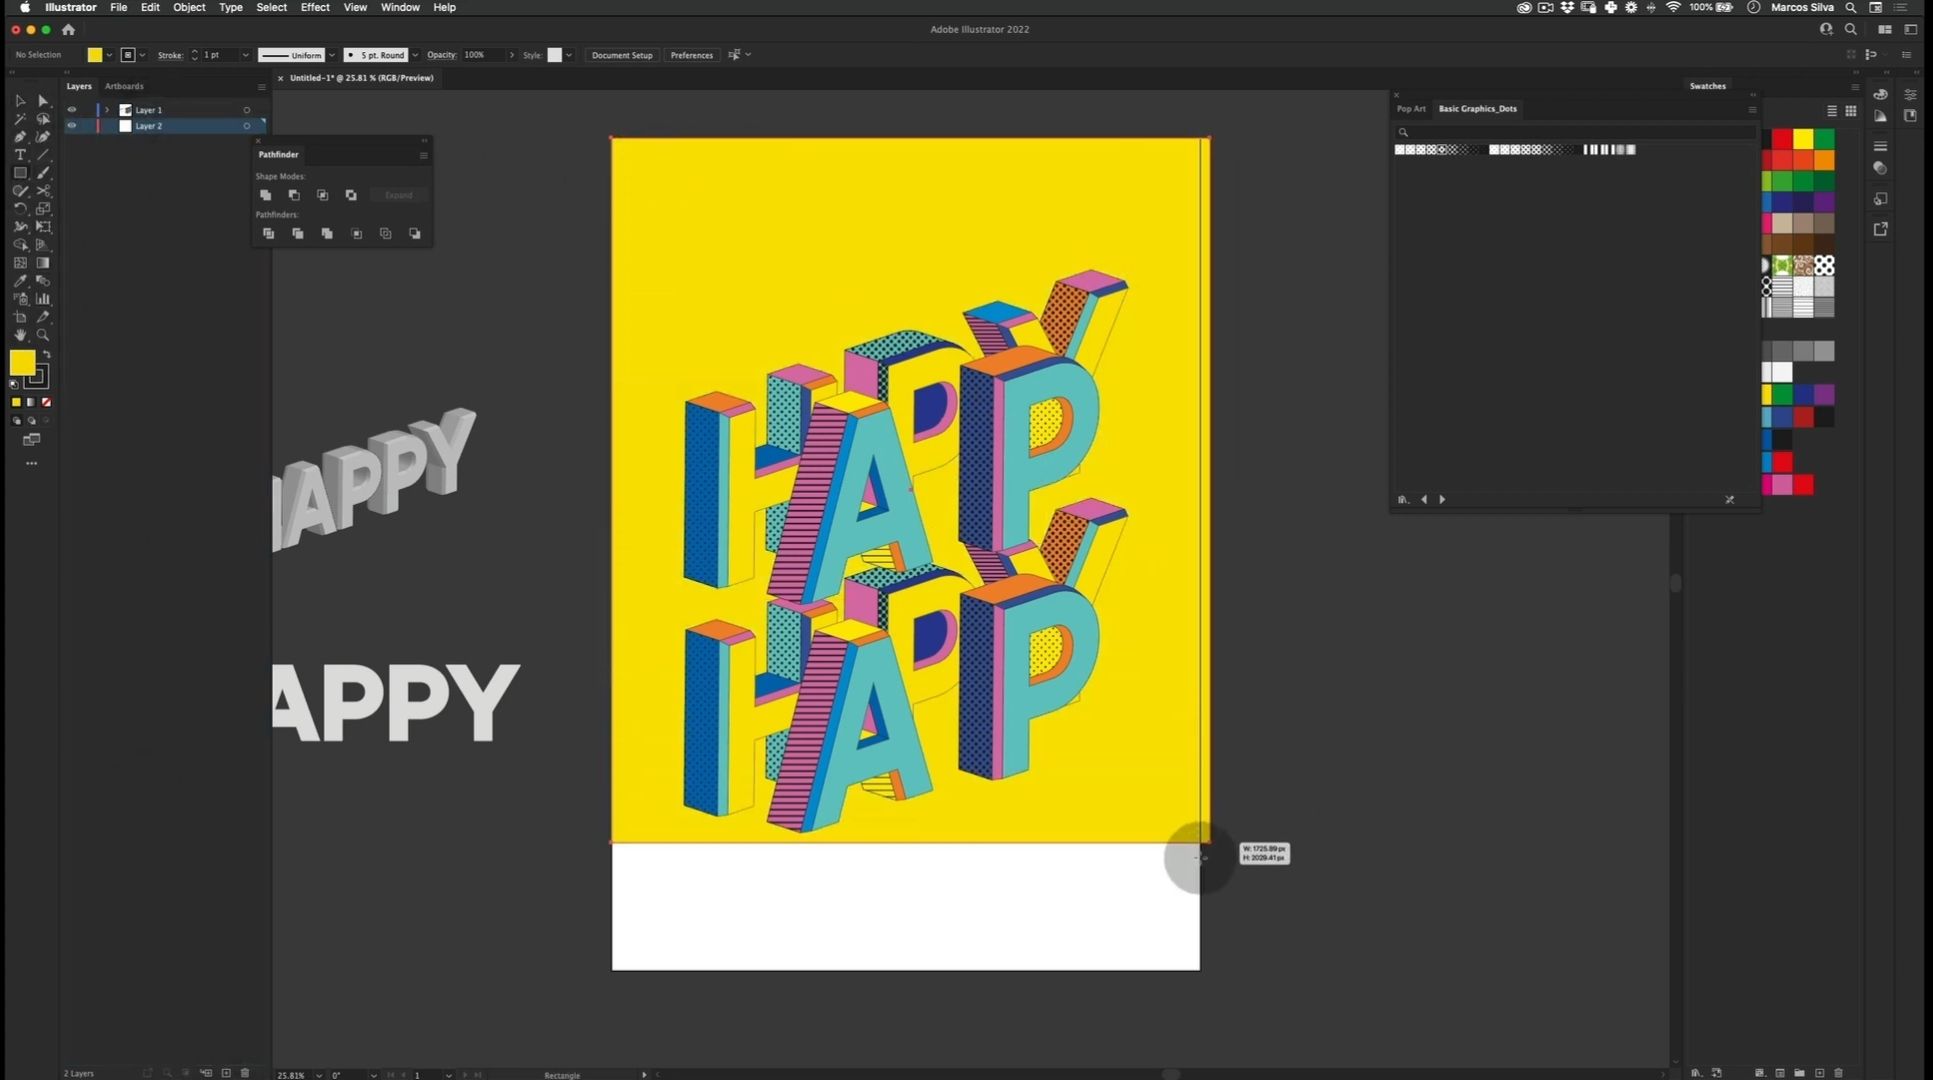Click target circle for Layer 1
1933x1080 pixels.
247,110
